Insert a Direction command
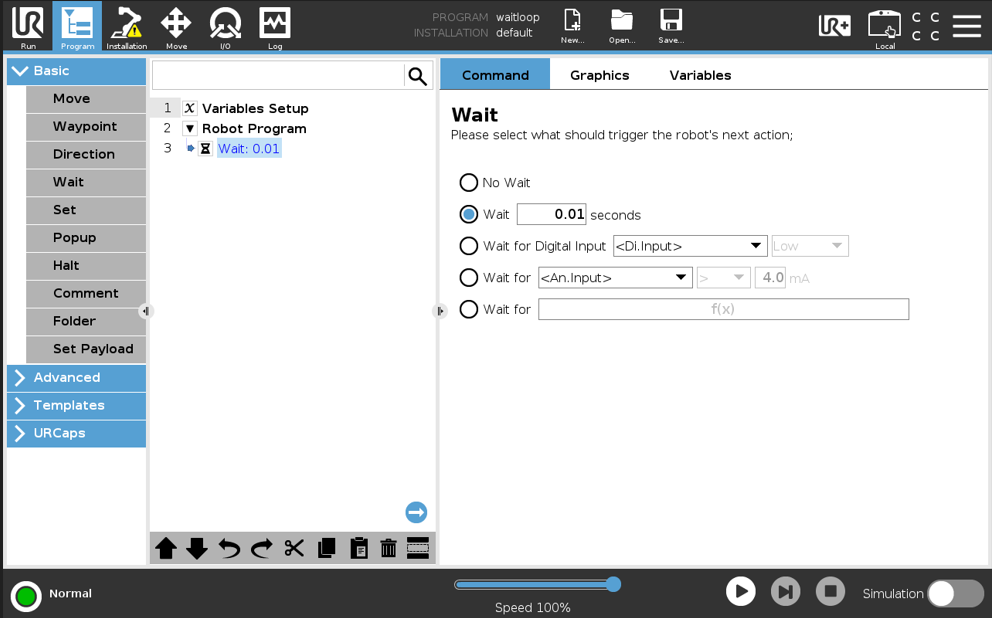This screenshot has height=618, width=992. tap(86, 155)
